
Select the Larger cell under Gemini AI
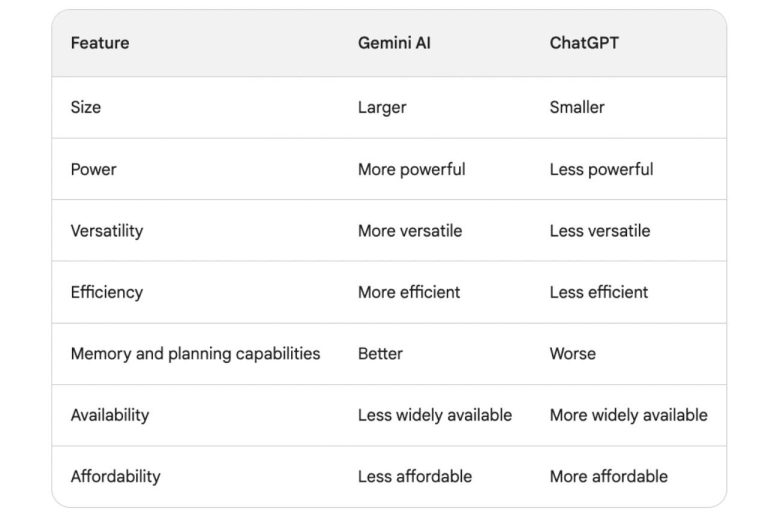click(x=382, y=107)
